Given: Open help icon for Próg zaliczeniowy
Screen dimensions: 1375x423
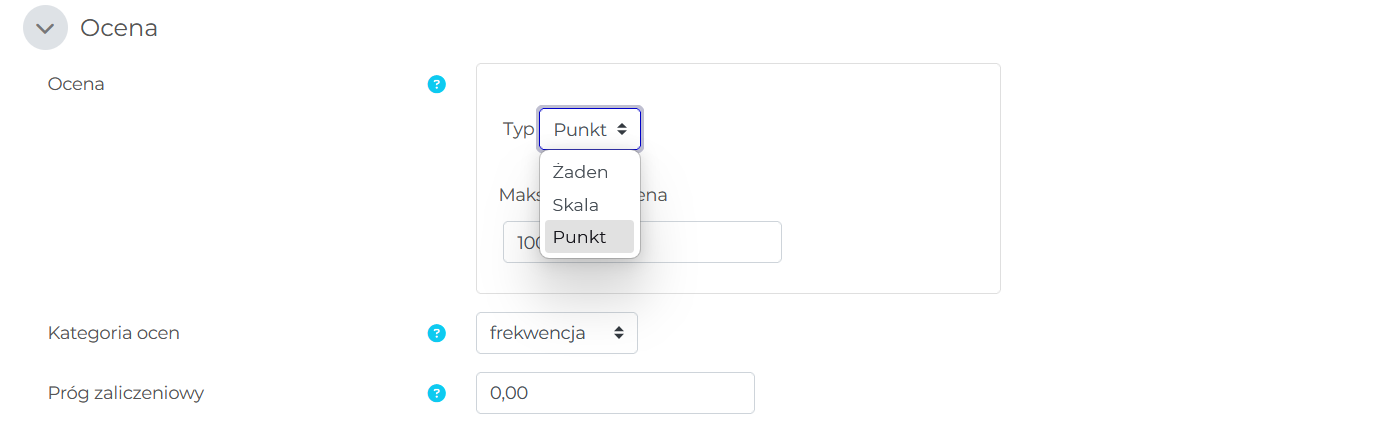Looking at the screenshot, I should pyautogui.click(x=436, y=393).
